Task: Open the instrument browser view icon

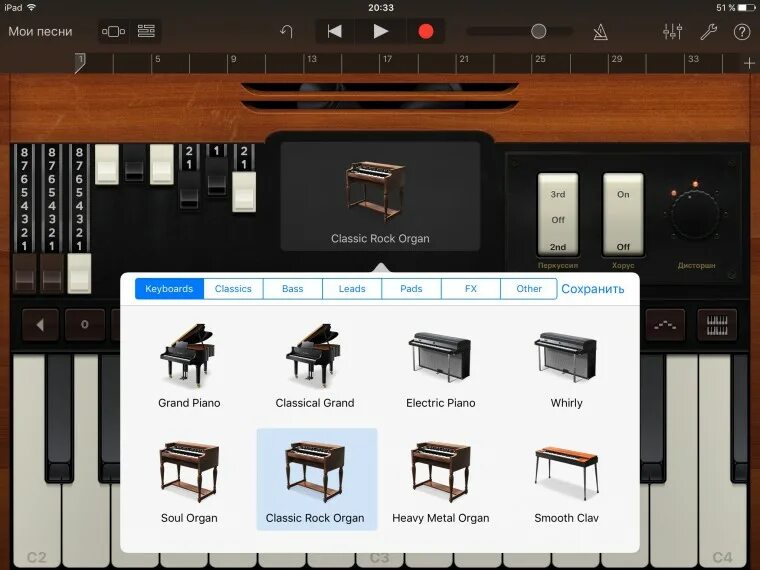Action: [113, 32]
